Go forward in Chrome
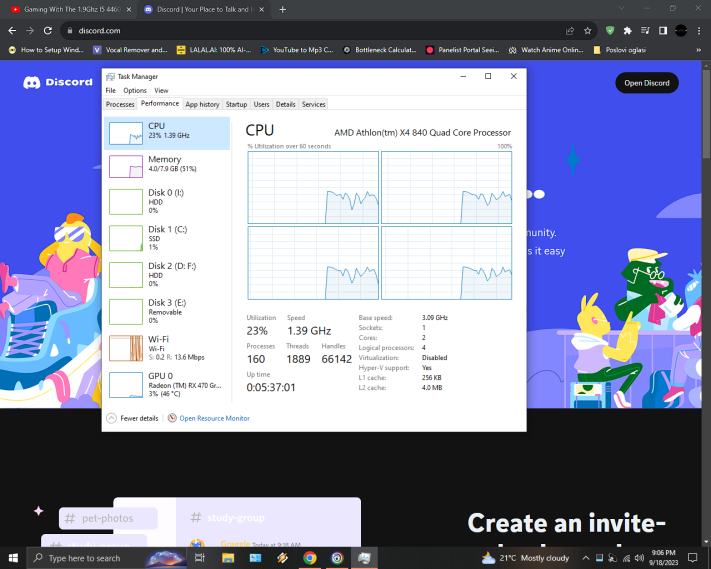This screenshot has height=569, width=711. 30,30
